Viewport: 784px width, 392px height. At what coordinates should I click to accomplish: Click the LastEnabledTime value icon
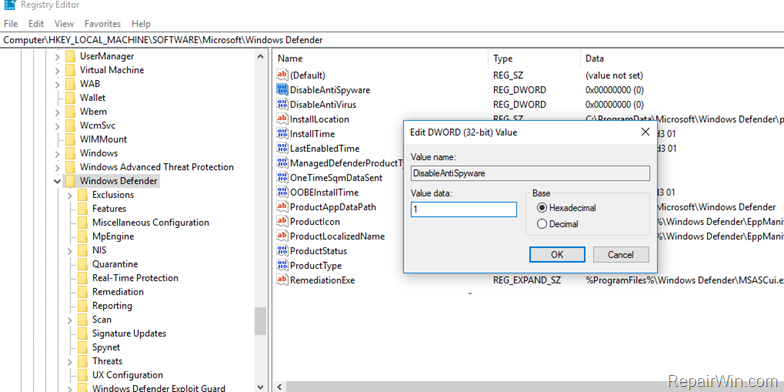pos(282,148)
